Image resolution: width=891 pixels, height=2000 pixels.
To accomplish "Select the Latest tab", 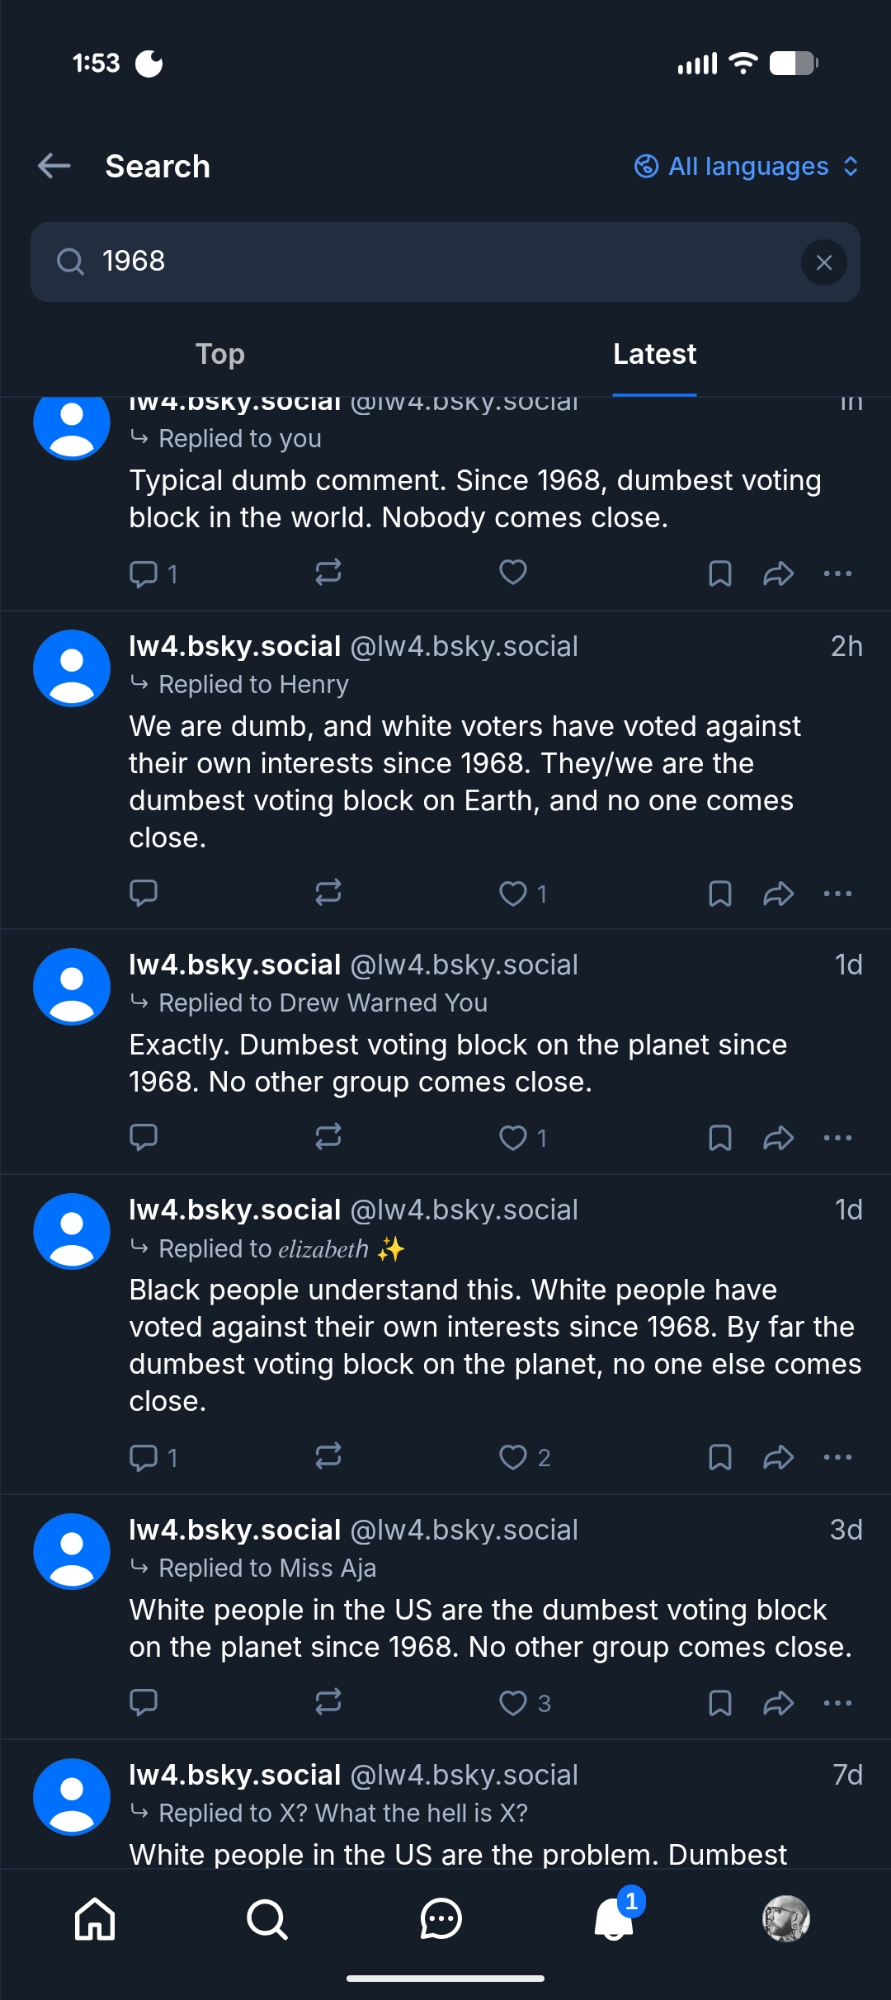I will pos(654,354).
